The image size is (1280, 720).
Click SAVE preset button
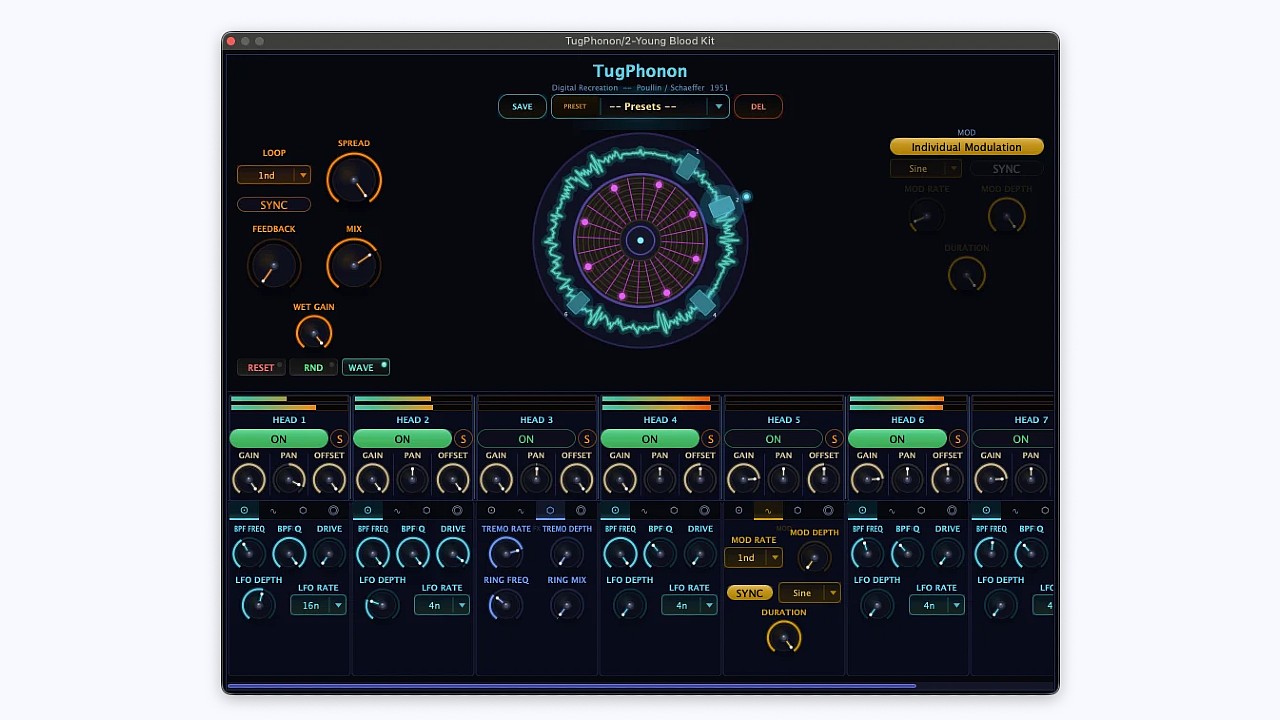coord(522,106)
